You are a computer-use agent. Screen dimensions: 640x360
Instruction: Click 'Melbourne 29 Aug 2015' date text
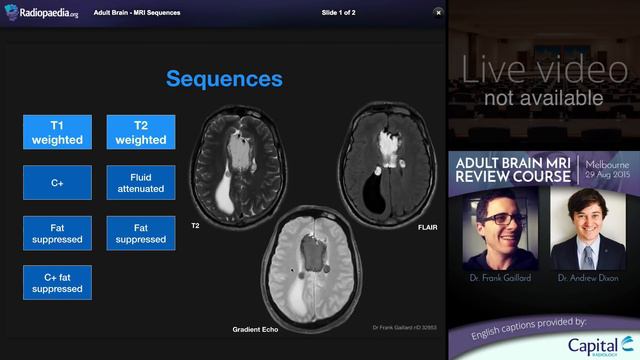pyautogui.click(x=608, y=169)
